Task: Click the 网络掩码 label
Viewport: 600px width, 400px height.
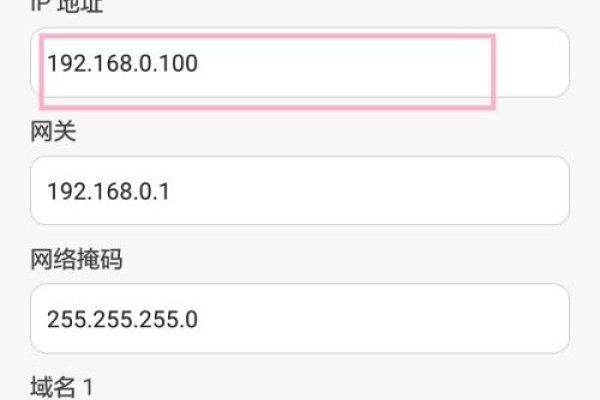Action: coord(78,261)
